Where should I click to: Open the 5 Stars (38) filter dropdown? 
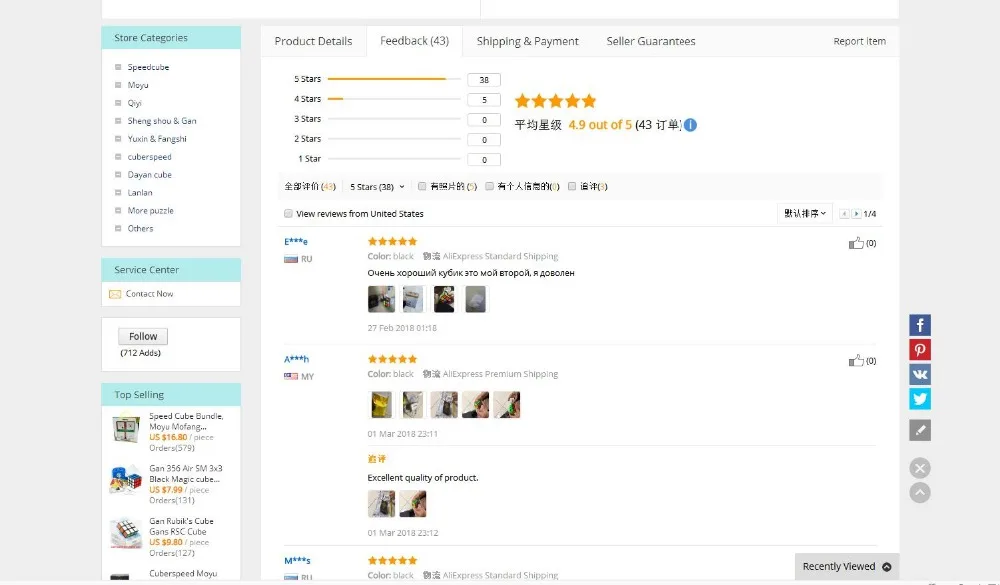377,187
